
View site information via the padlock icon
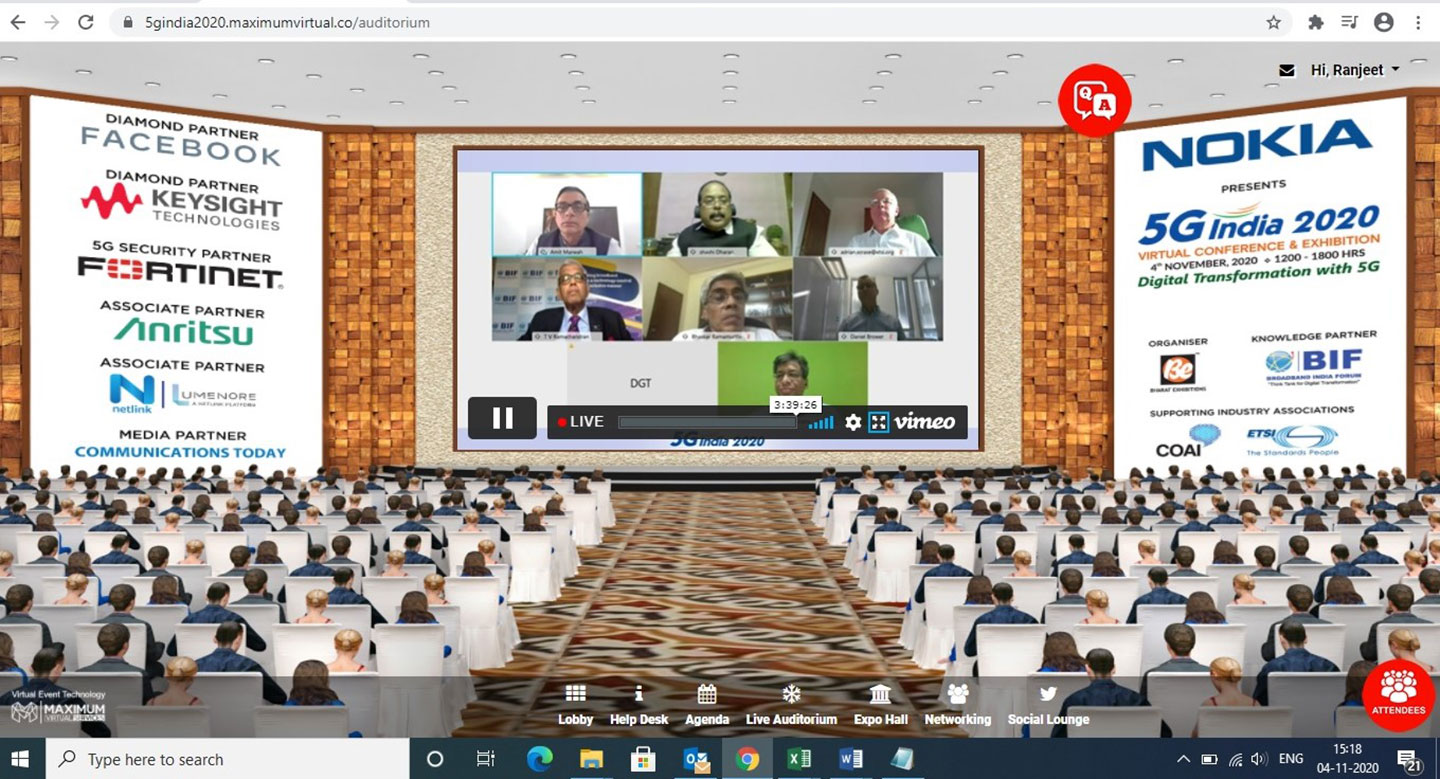pos(126,22)
